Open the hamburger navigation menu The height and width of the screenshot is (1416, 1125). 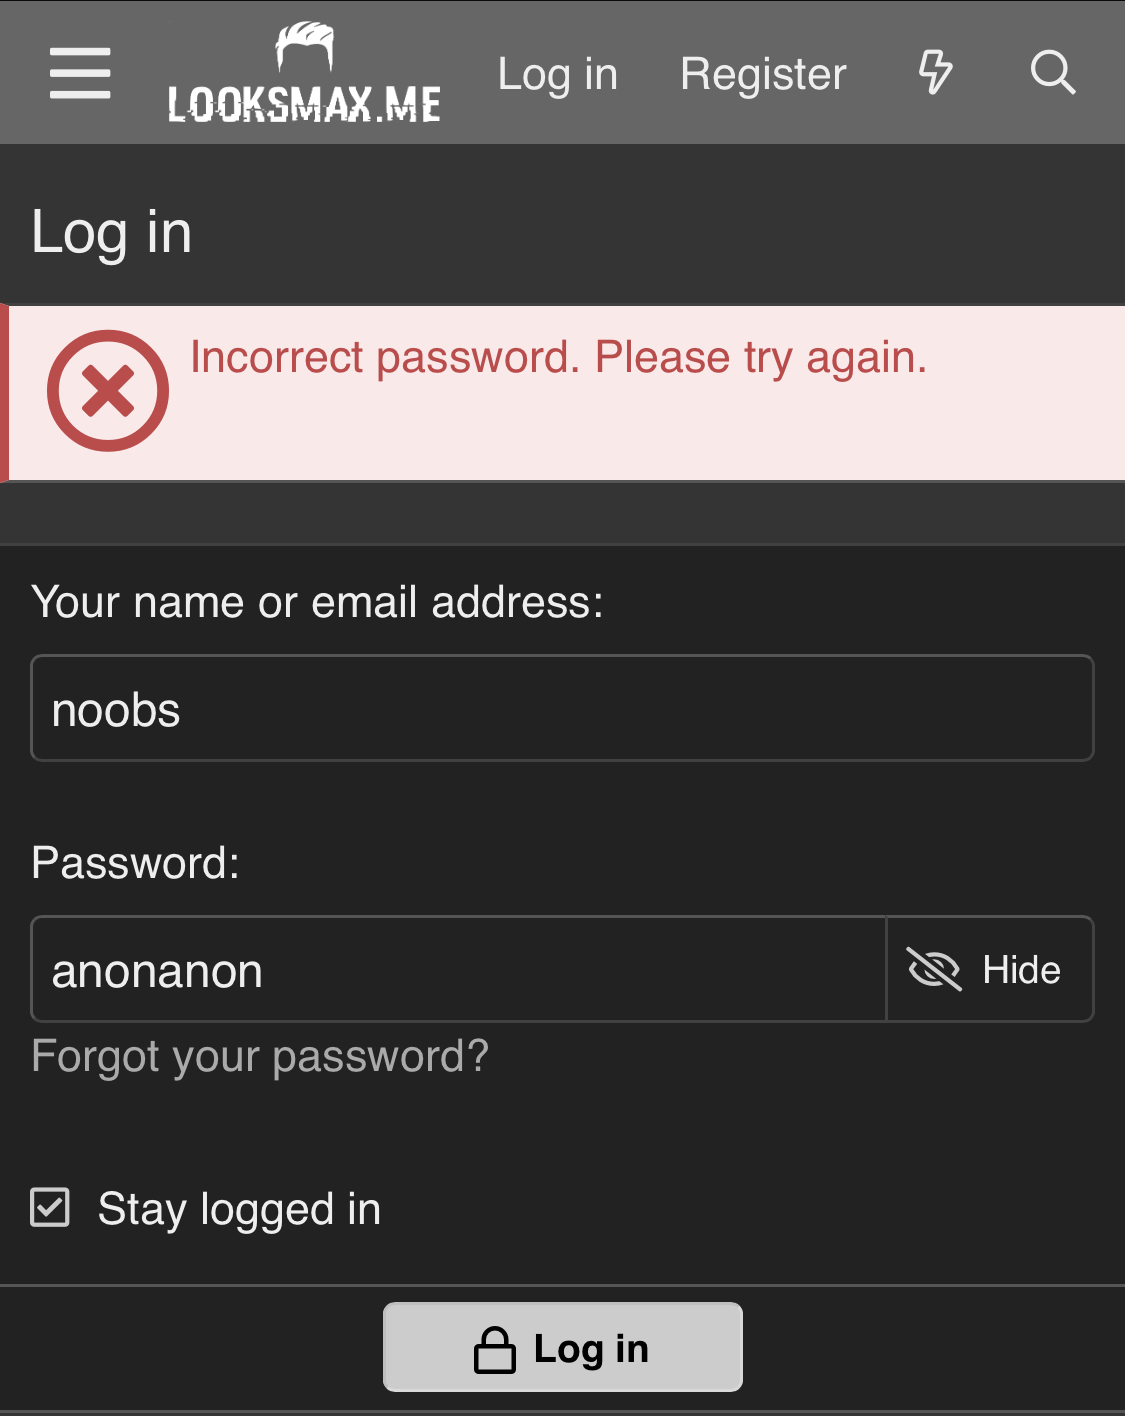(80, 73)
